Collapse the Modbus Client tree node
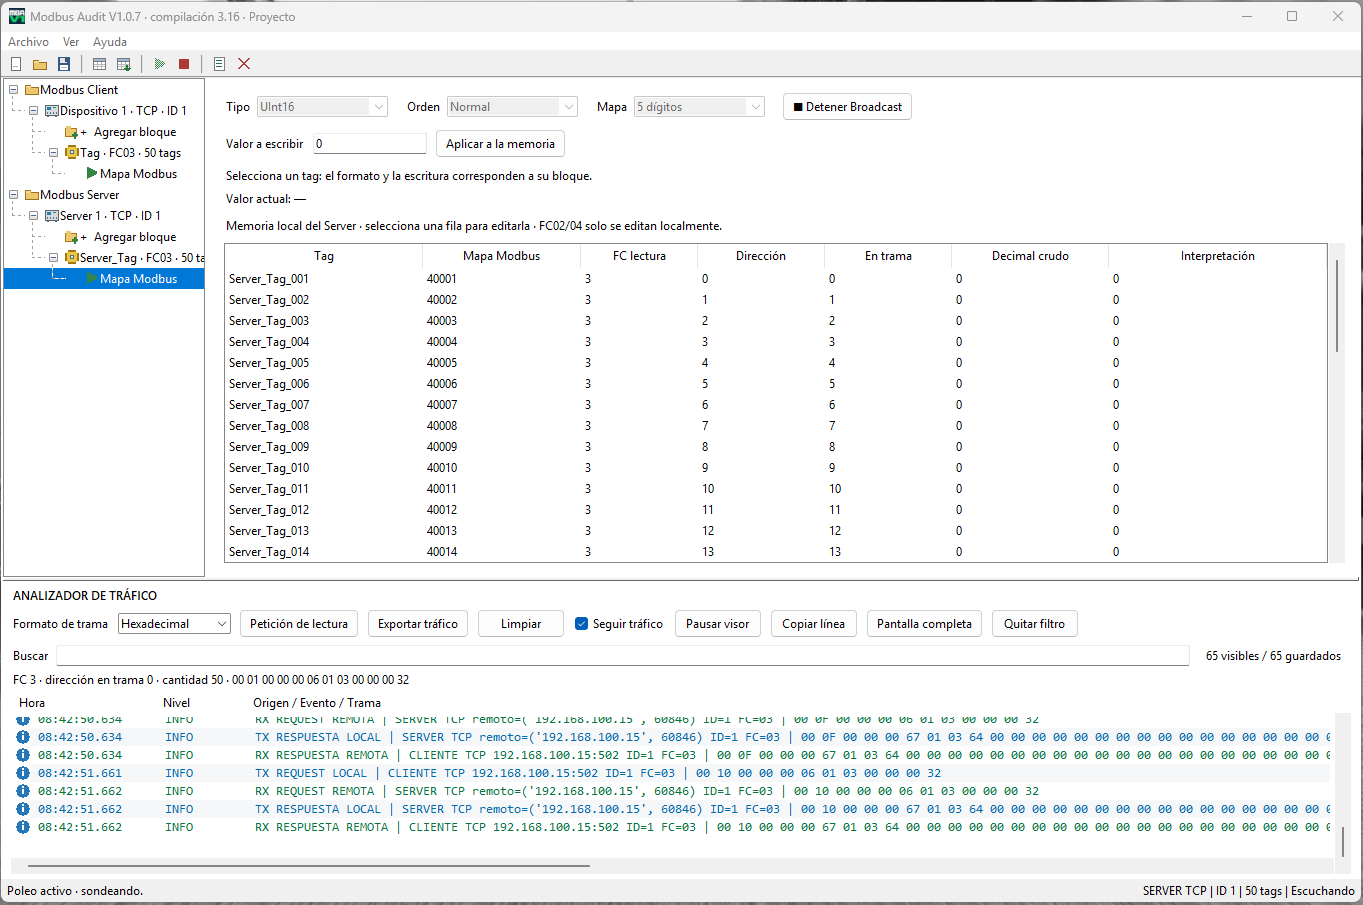Viewport: 1363px width, 905px height. pyautogui.click(x=14, y=90)
